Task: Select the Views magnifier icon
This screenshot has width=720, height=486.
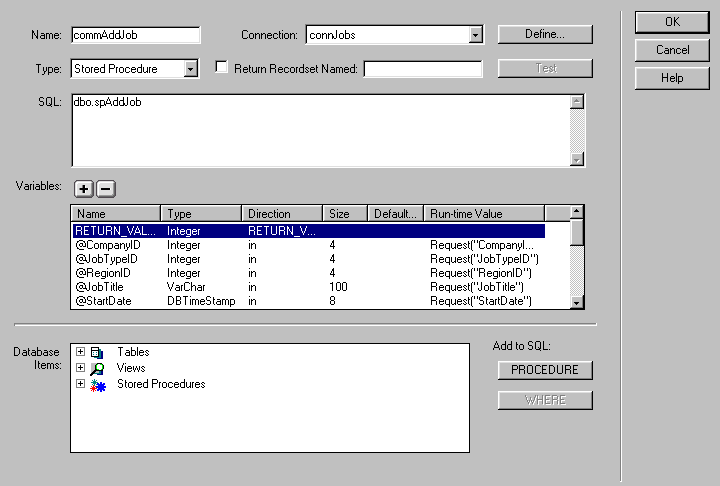Action: (97, 368)
